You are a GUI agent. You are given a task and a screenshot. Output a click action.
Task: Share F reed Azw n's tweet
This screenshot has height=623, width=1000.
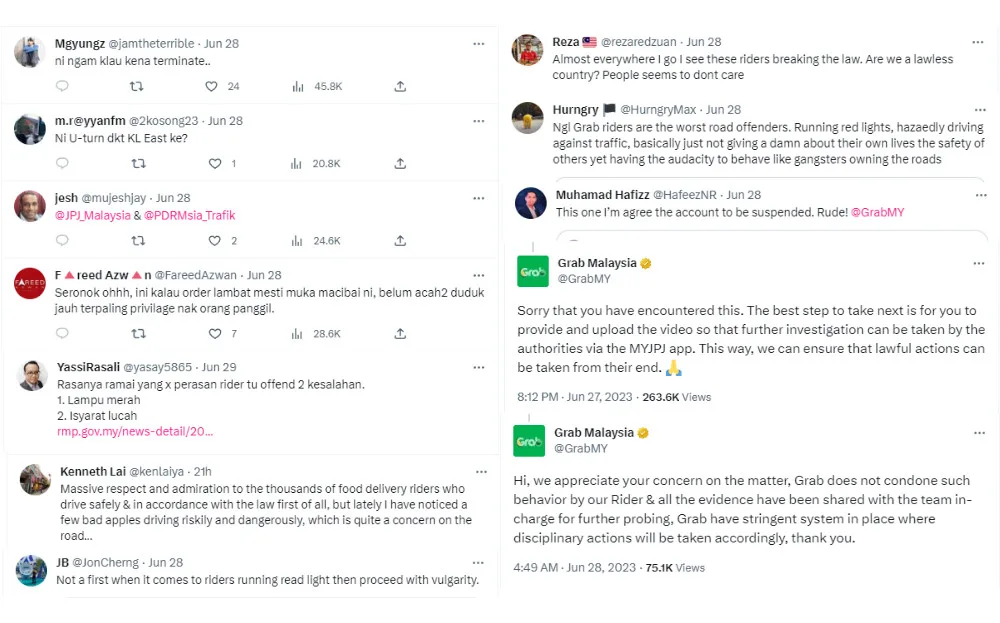(x=400, y=334)
